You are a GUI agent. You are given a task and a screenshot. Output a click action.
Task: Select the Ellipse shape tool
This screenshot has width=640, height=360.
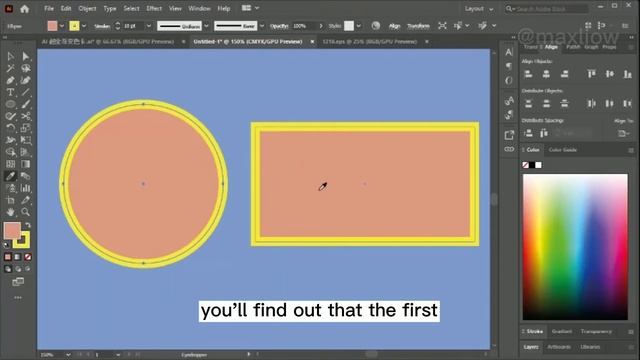(x=11, y=104)
